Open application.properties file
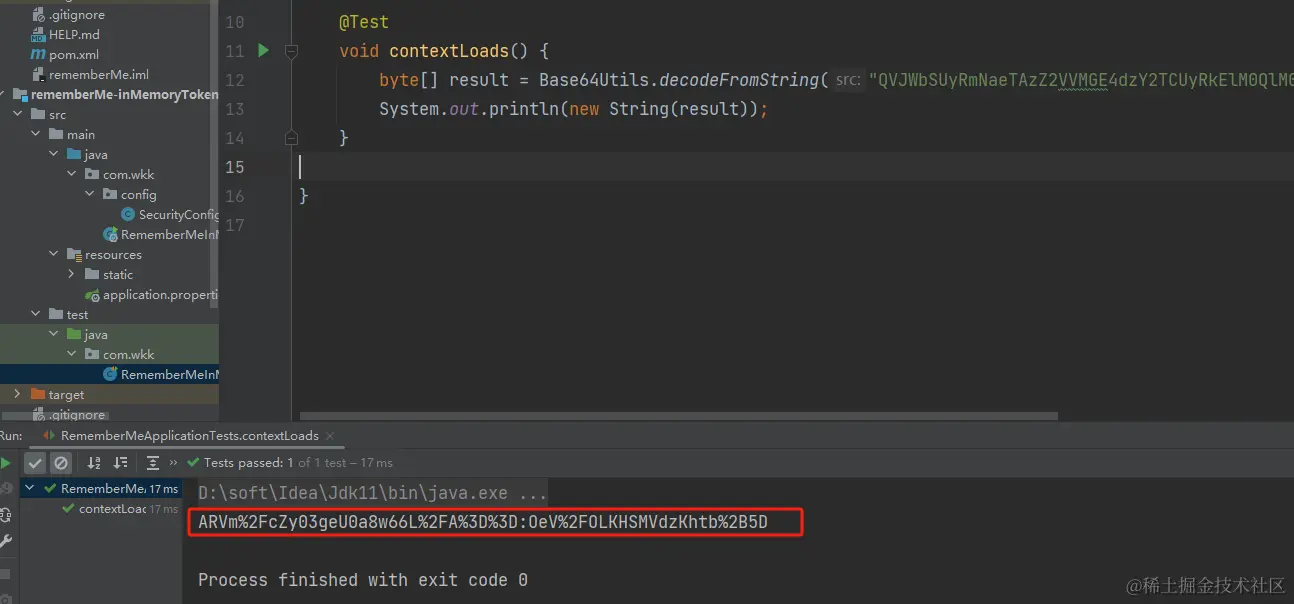Image resolution: width=1294 pixels, height=604 pixels. 160,295
